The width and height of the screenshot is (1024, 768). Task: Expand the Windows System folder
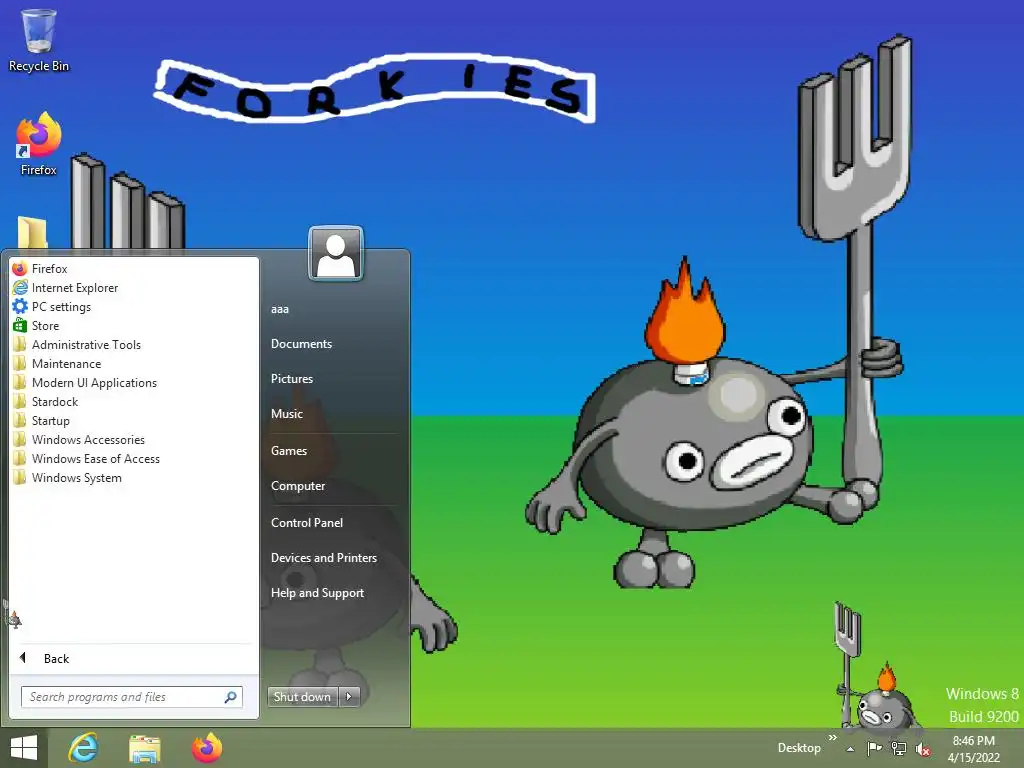(x=134, y=477)
